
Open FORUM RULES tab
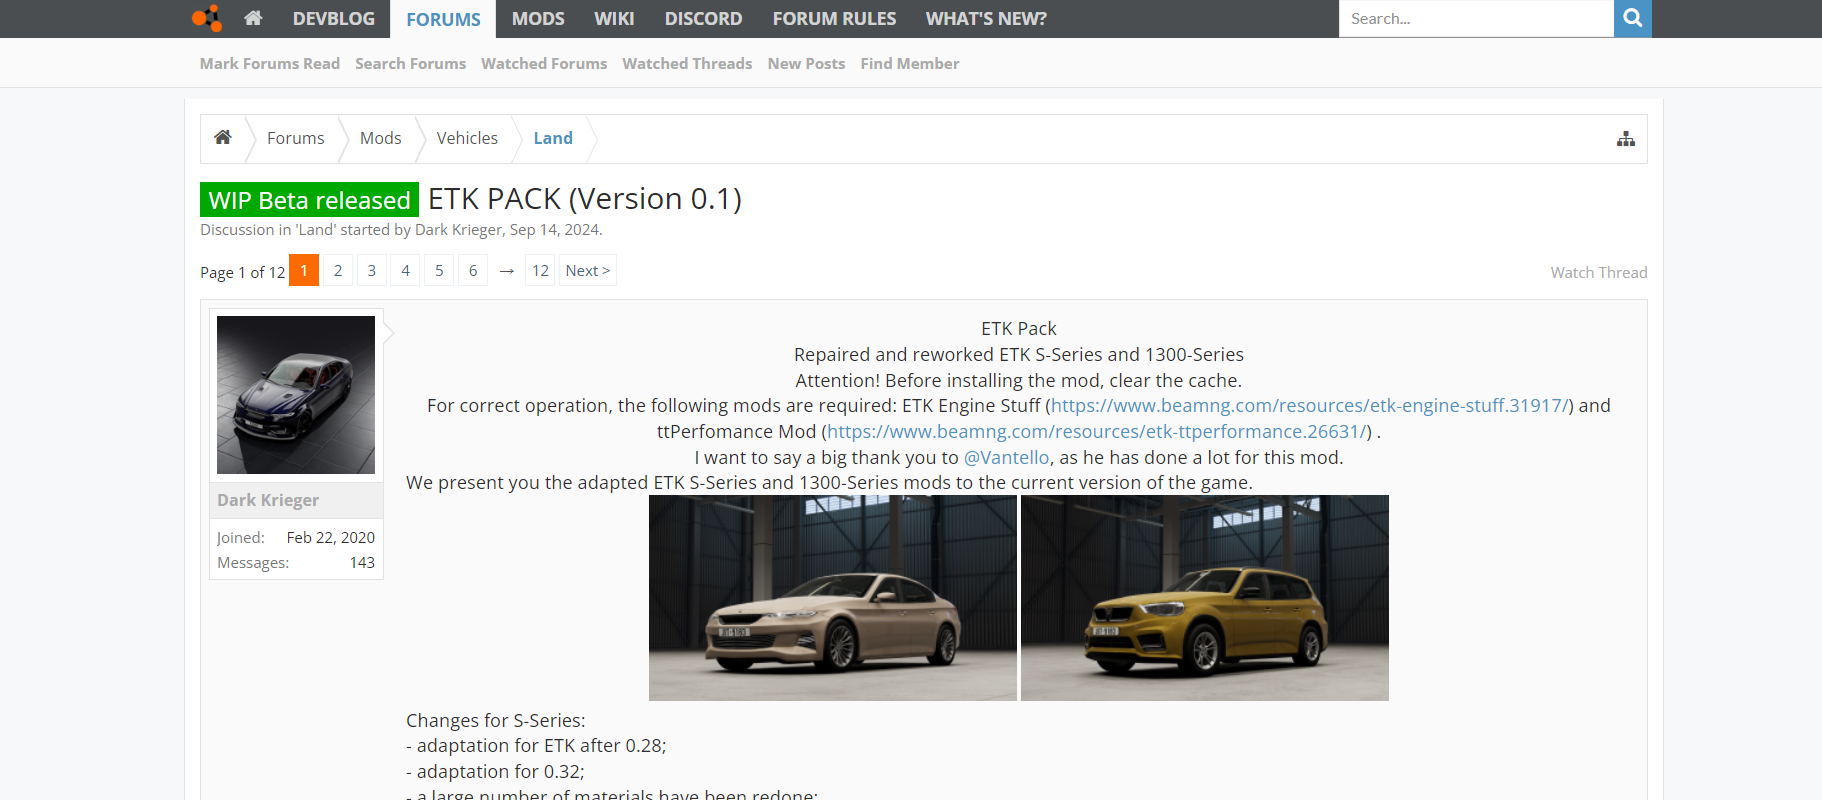click(x=834, y=19)
